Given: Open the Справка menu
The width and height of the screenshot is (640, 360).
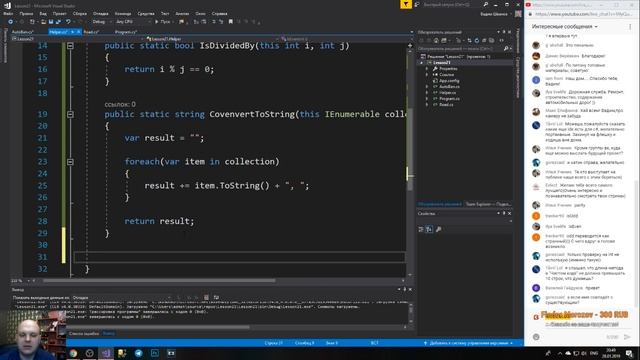Looking at the screenshot, I should 219,13.
